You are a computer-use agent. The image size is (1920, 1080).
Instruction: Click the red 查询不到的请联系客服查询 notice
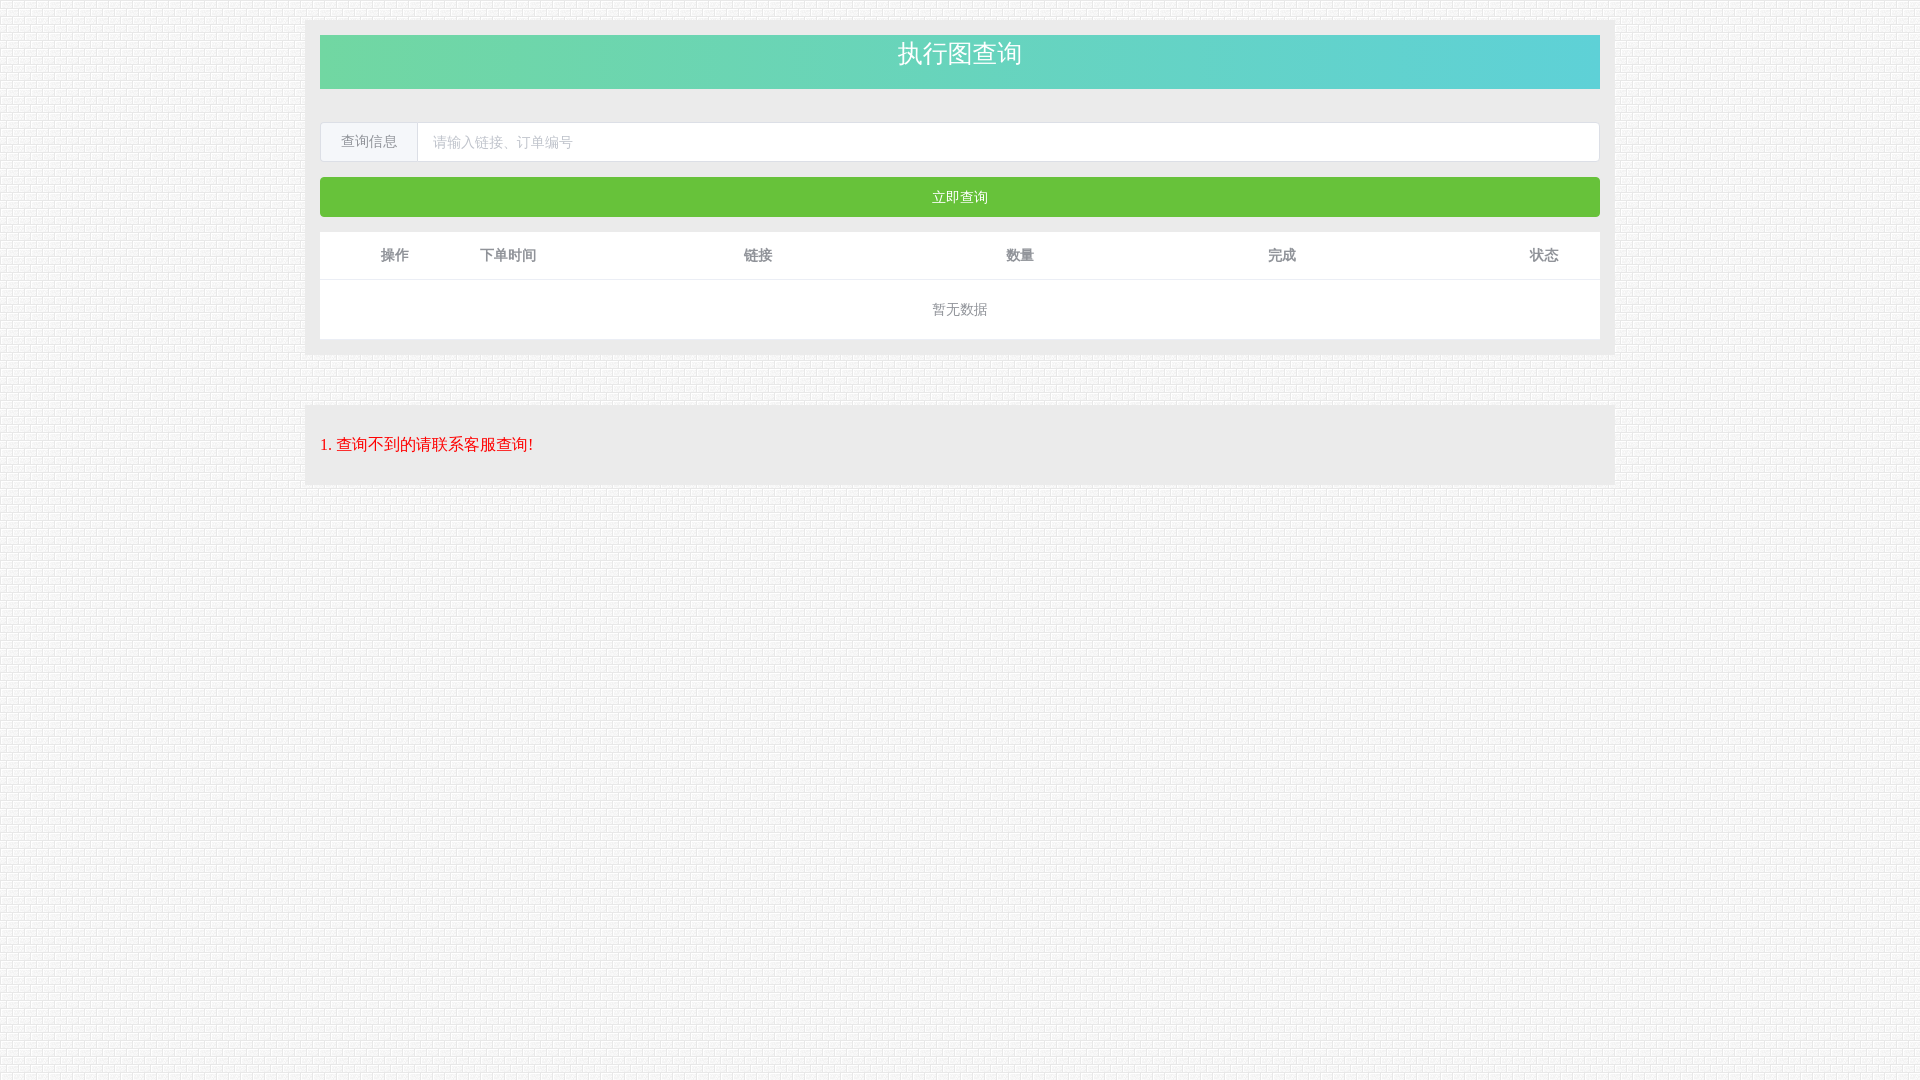(427, 445)
